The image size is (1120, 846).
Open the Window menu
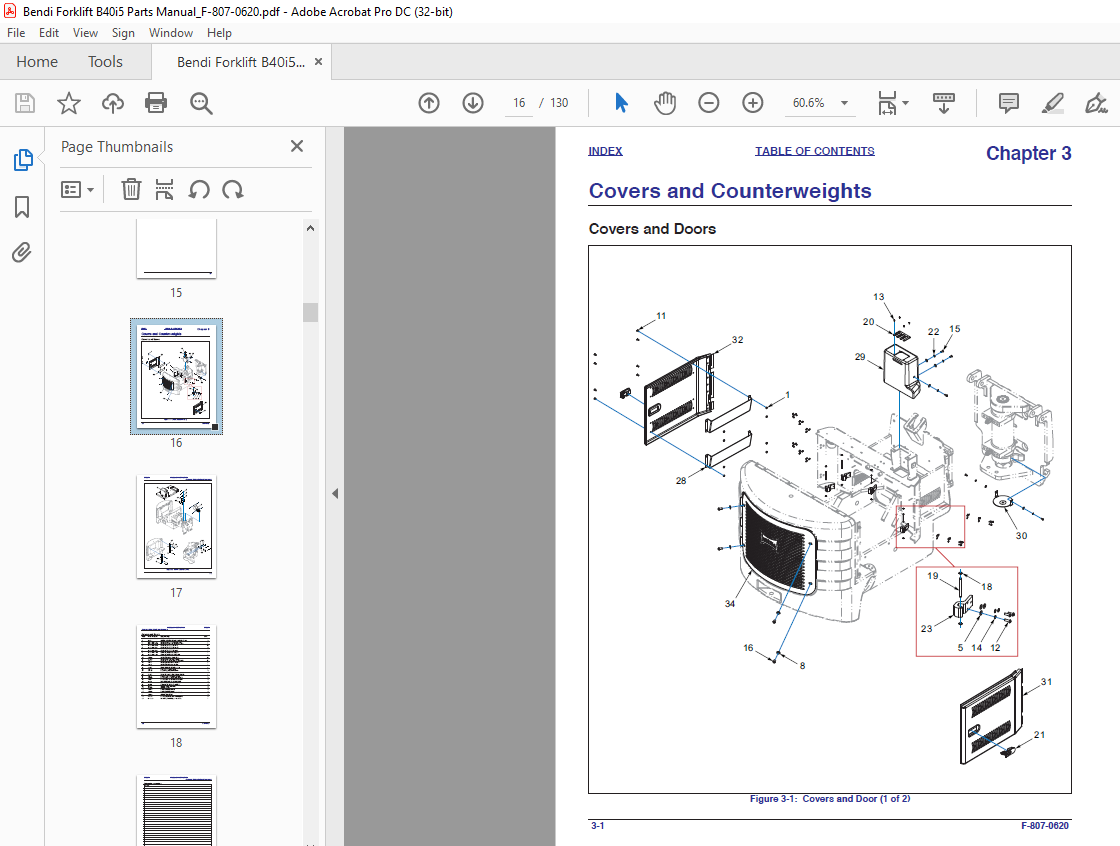(171, 33)
